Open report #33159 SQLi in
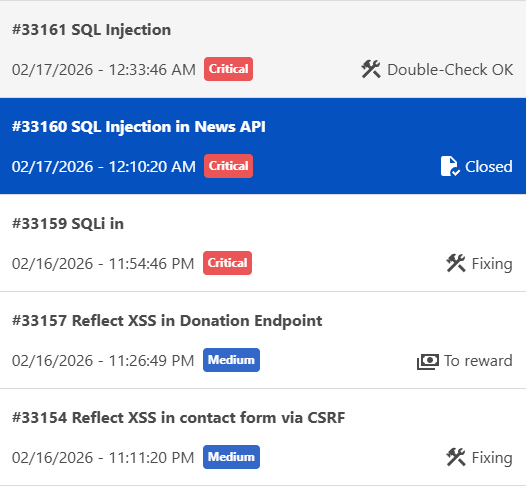The width and height of the screenshot is (526, 487). pos(263,243)
